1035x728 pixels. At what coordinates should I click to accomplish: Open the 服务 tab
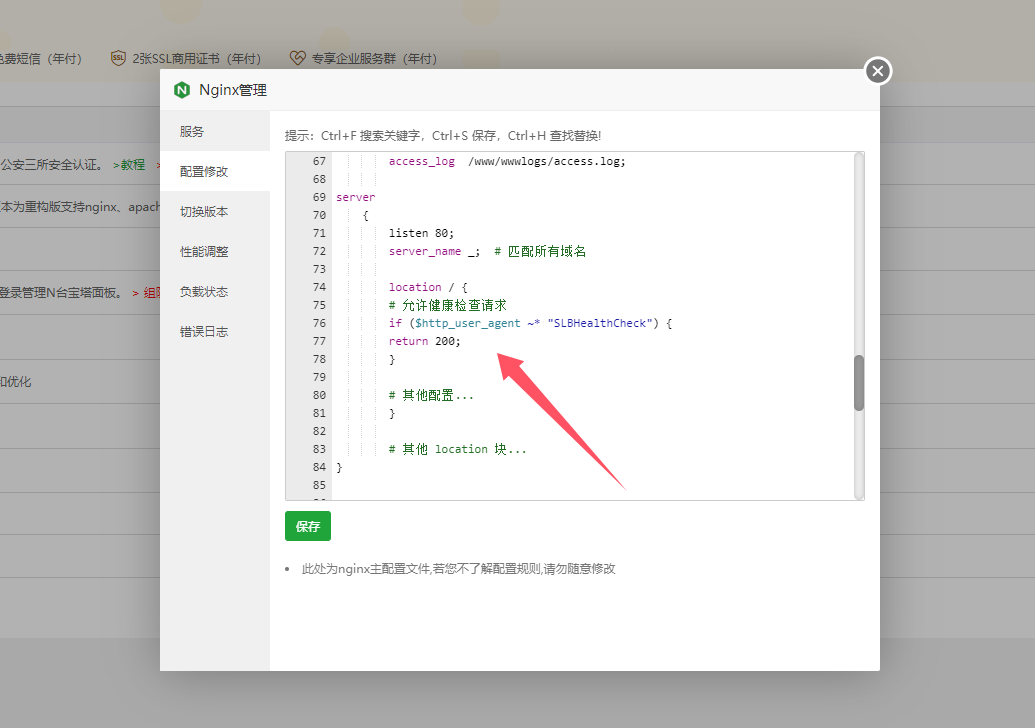215,131
